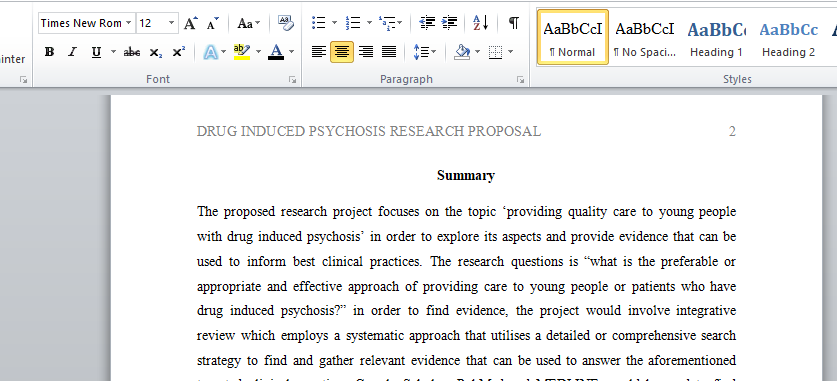The image size is (837, 381).
Task: Click the word 'integrative' in paragraph
Action: pyautogui.click(x=706, y=311)
